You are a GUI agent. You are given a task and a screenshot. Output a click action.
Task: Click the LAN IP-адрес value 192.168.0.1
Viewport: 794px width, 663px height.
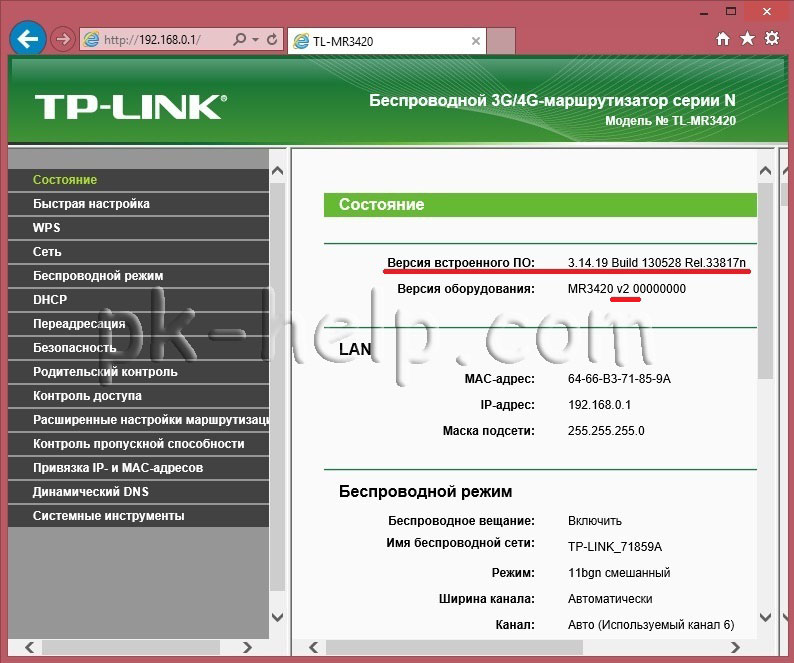[600, 405]
